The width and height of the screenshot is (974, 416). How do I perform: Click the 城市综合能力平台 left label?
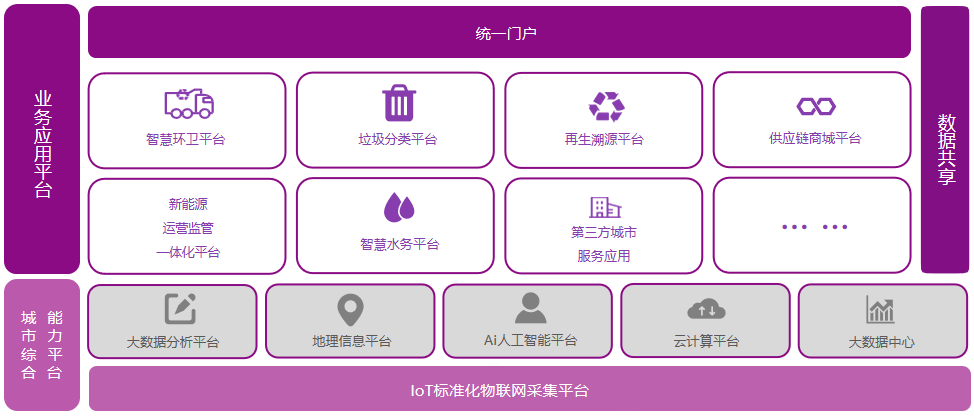[41, 345]
